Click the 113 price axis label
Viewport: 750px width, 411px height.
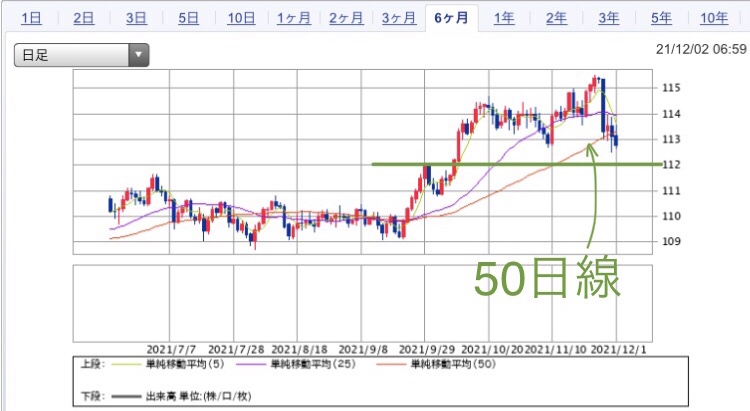671,139
